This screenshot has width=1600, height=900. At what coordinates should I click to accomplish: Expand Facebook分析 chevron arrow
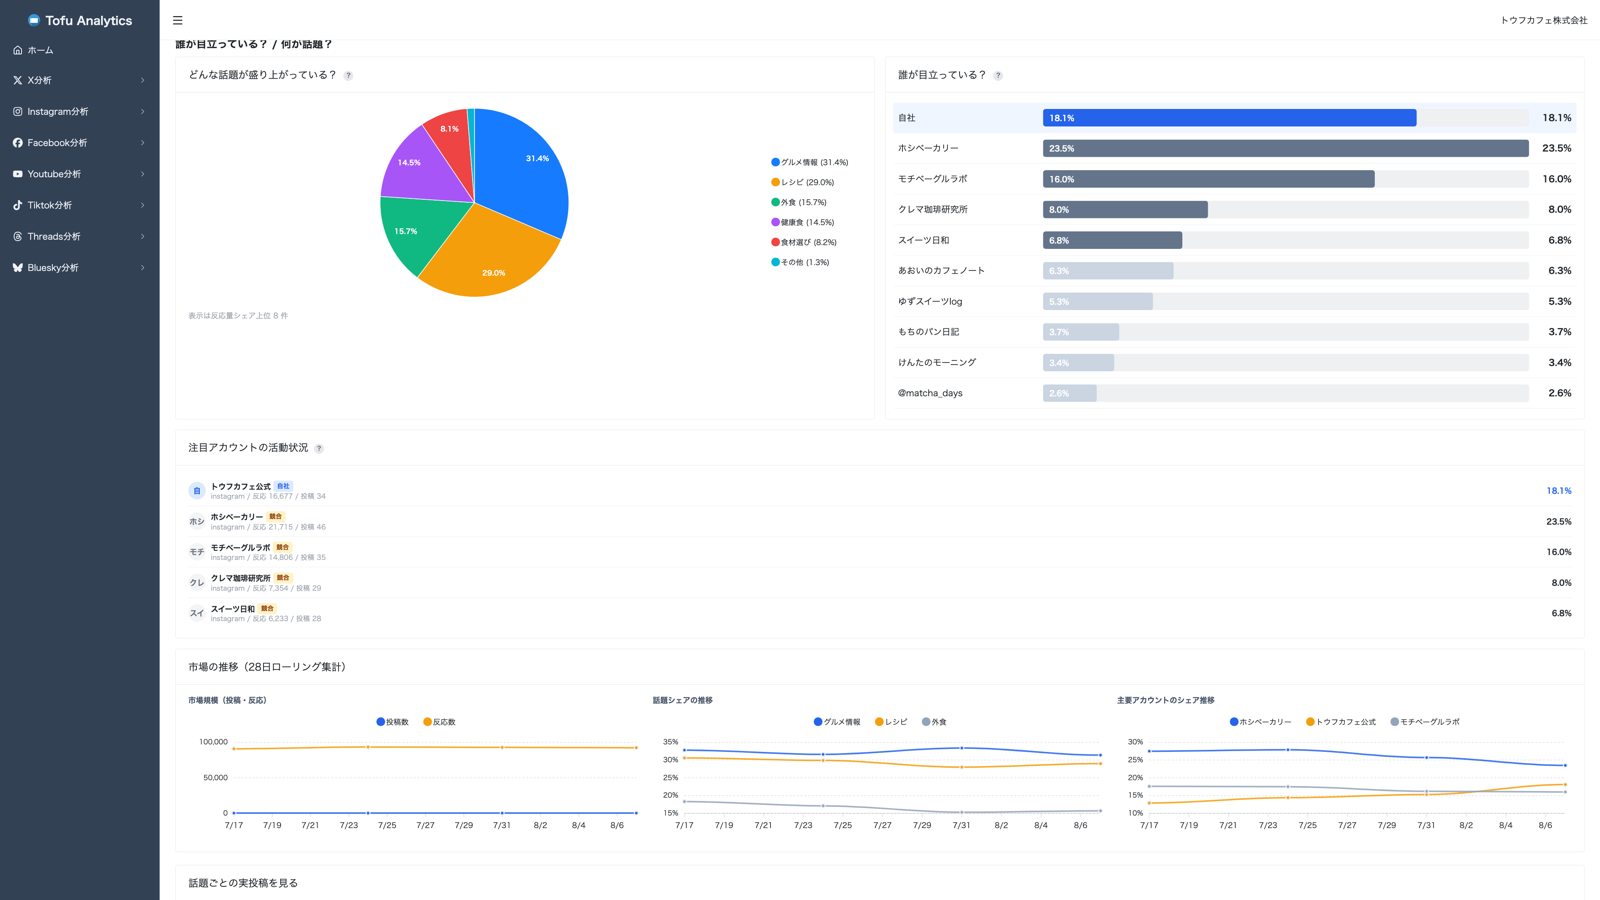(142, 143)
